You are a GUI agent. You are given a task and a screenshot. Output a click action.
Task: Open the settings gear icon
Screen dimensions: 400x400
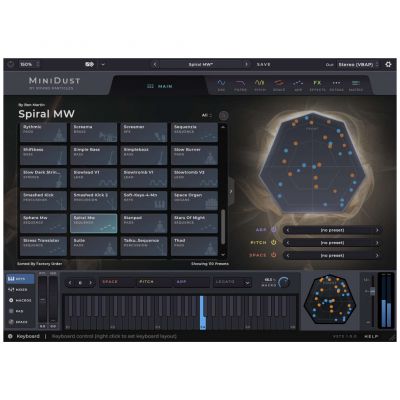click(x=388, y=64)
